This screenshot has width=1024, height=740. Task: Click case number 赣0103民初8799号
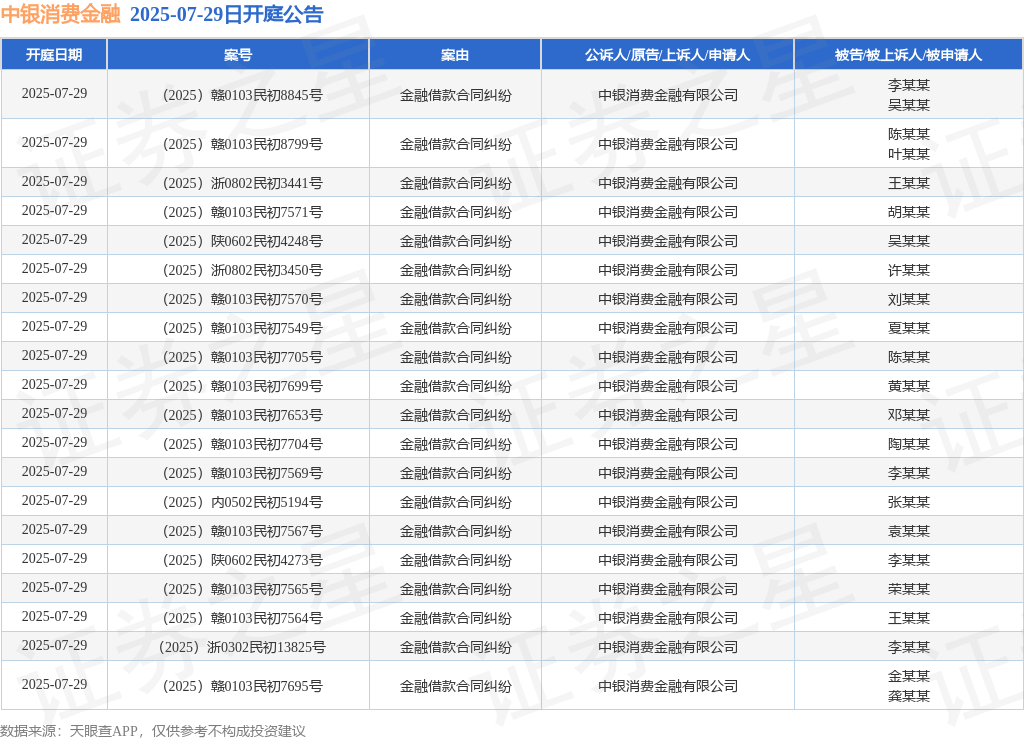(242, 144)
